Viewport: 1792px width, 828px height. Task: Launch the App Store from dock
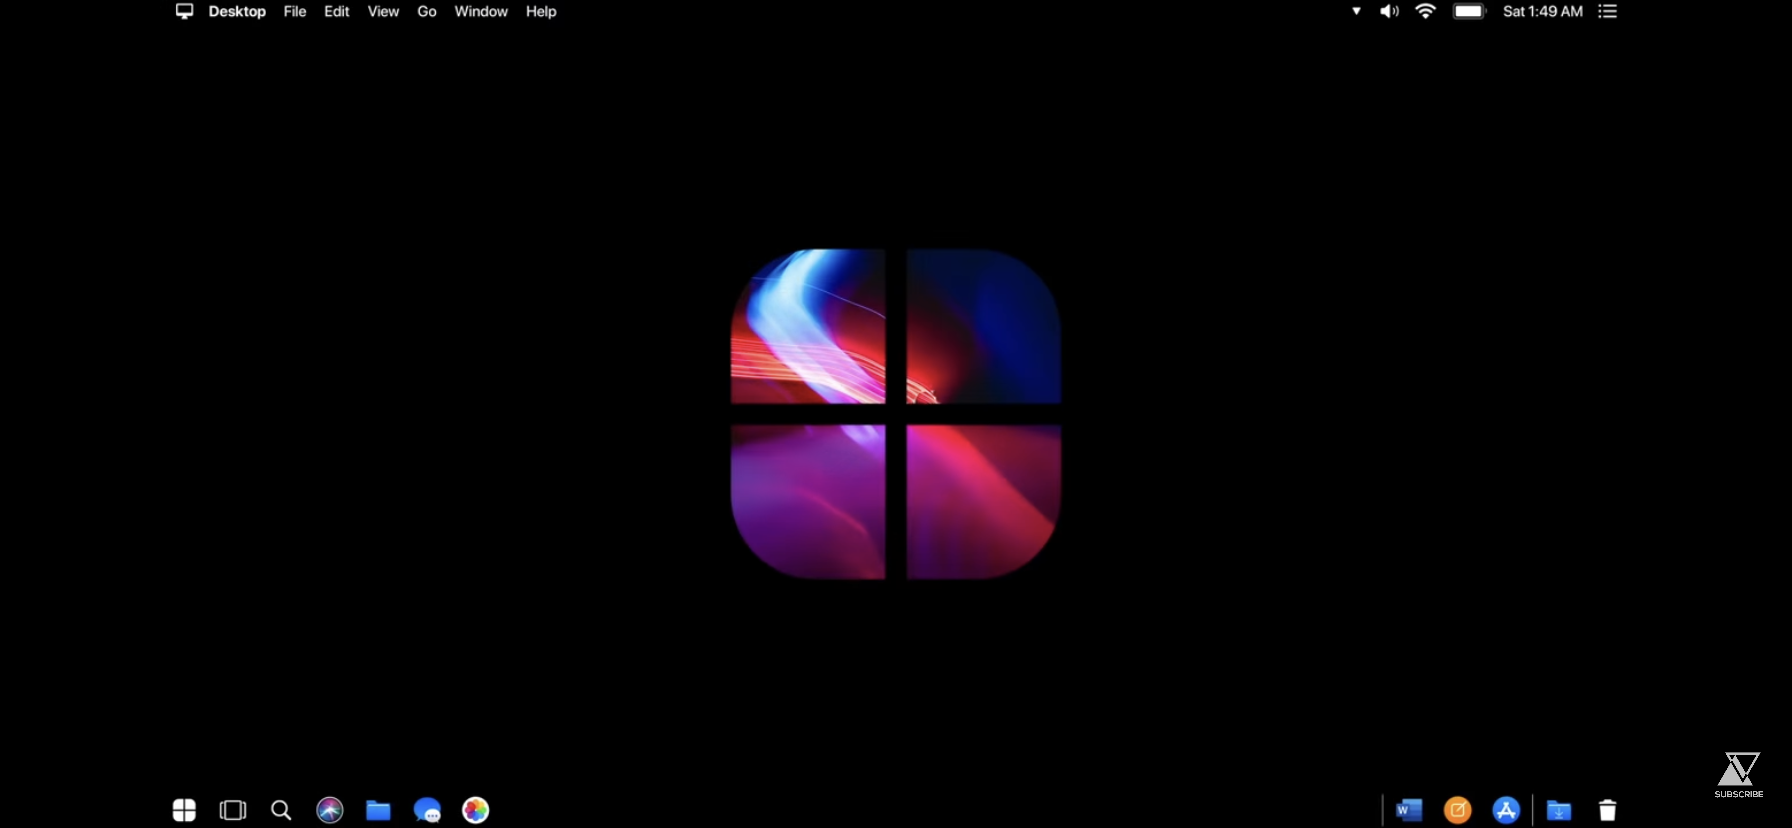pyautogui.click(x=1506, y=810)
